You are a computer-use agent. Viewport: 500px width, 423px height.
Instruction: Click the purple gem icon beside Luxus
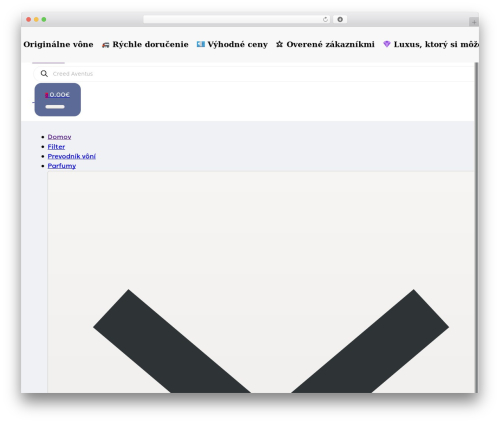click(x=387, y=44)
